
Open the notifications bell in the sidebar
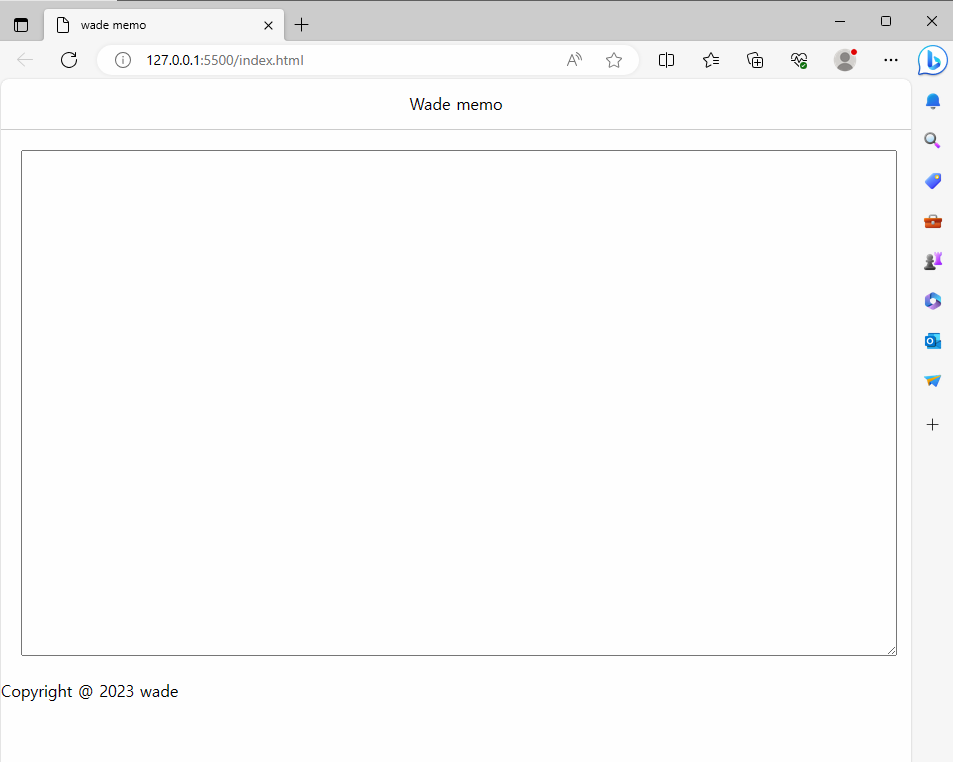(933, 101)
